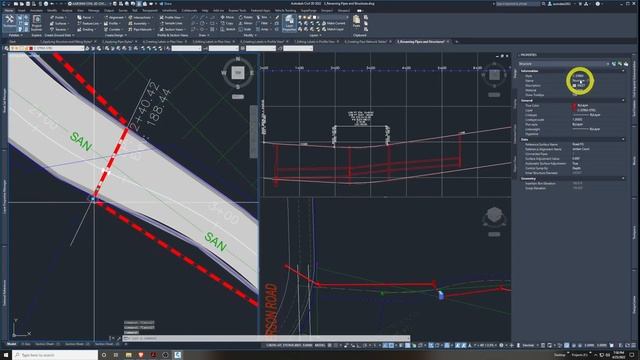This screenshot has width=640, height=360.
Task: Open the object type dropdown in Properties
Action: click(564, 64)
